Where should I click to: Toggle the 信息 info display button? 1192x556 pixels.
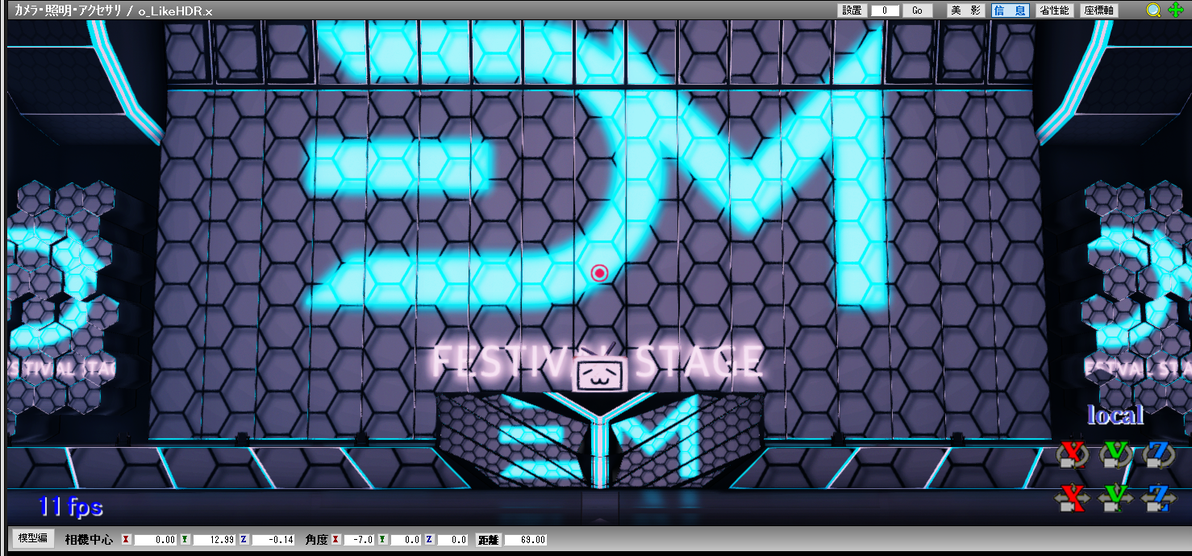1010,11
